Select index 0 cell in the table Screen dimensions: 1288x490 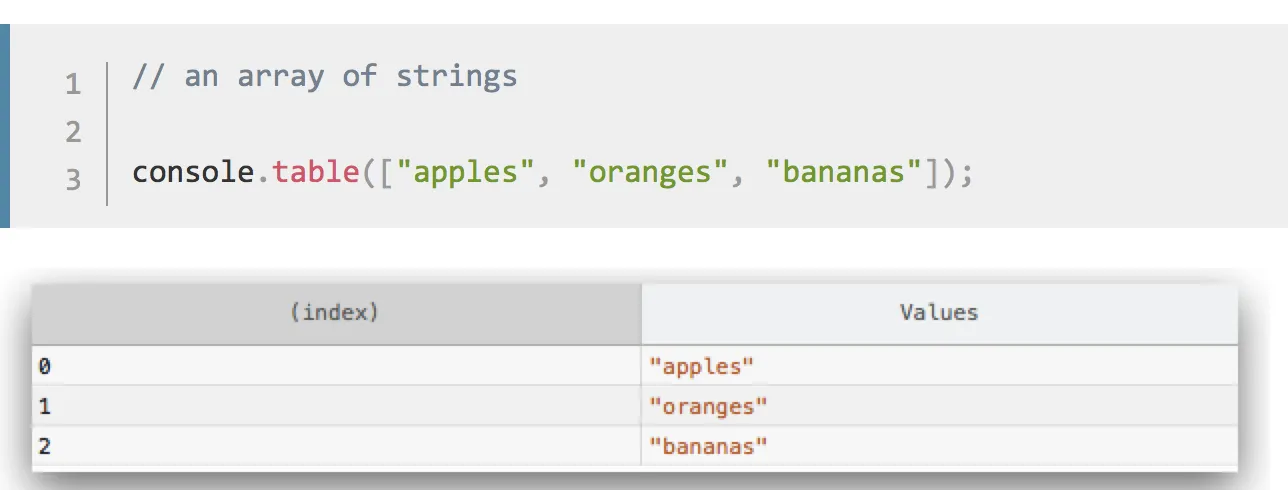coord(44,366)
